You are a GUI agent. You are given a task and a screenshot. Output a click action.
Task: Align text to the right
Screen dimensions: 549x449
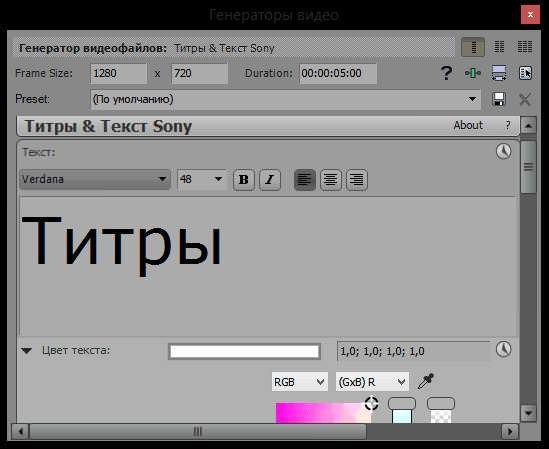(356, 180)
